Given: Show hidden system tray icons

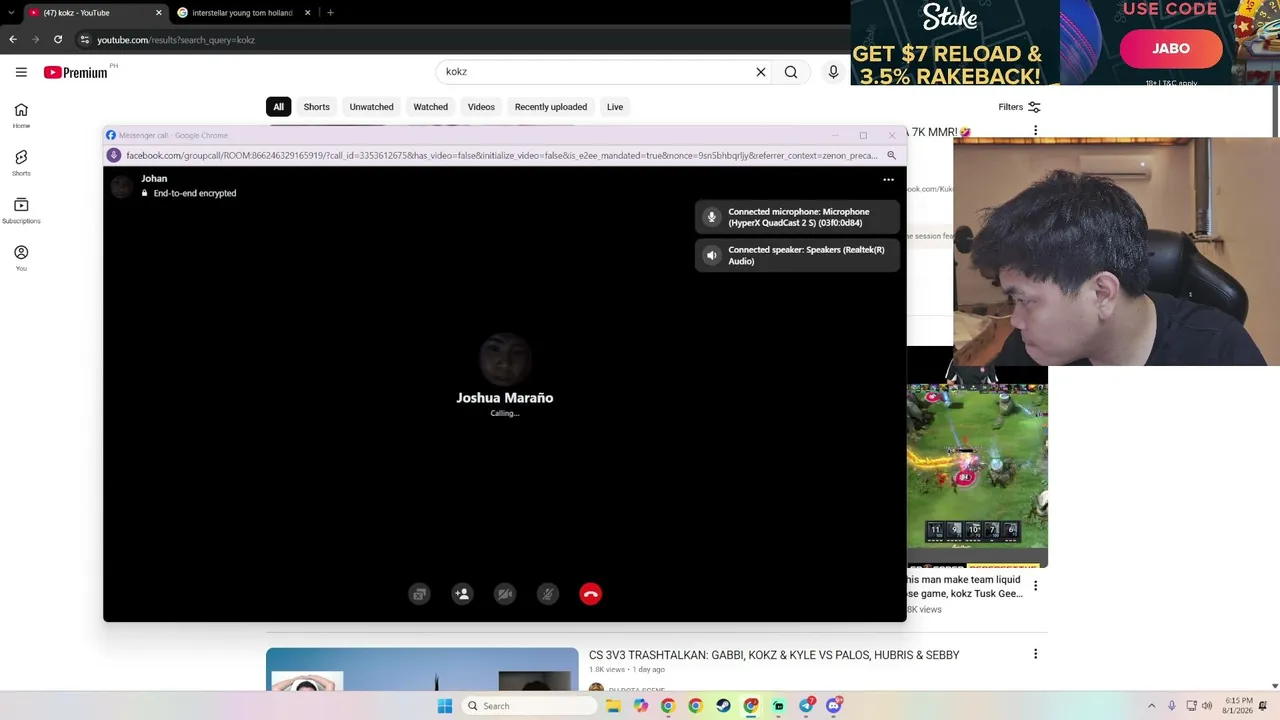Looking at the screenshot, I should click(1151, 706).
